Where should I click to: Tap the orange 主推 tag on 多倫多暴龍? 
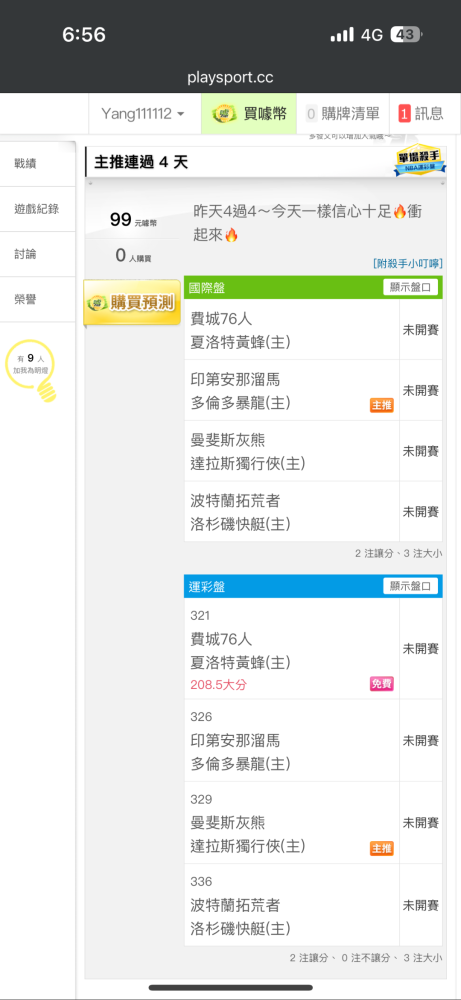point(382,406)
